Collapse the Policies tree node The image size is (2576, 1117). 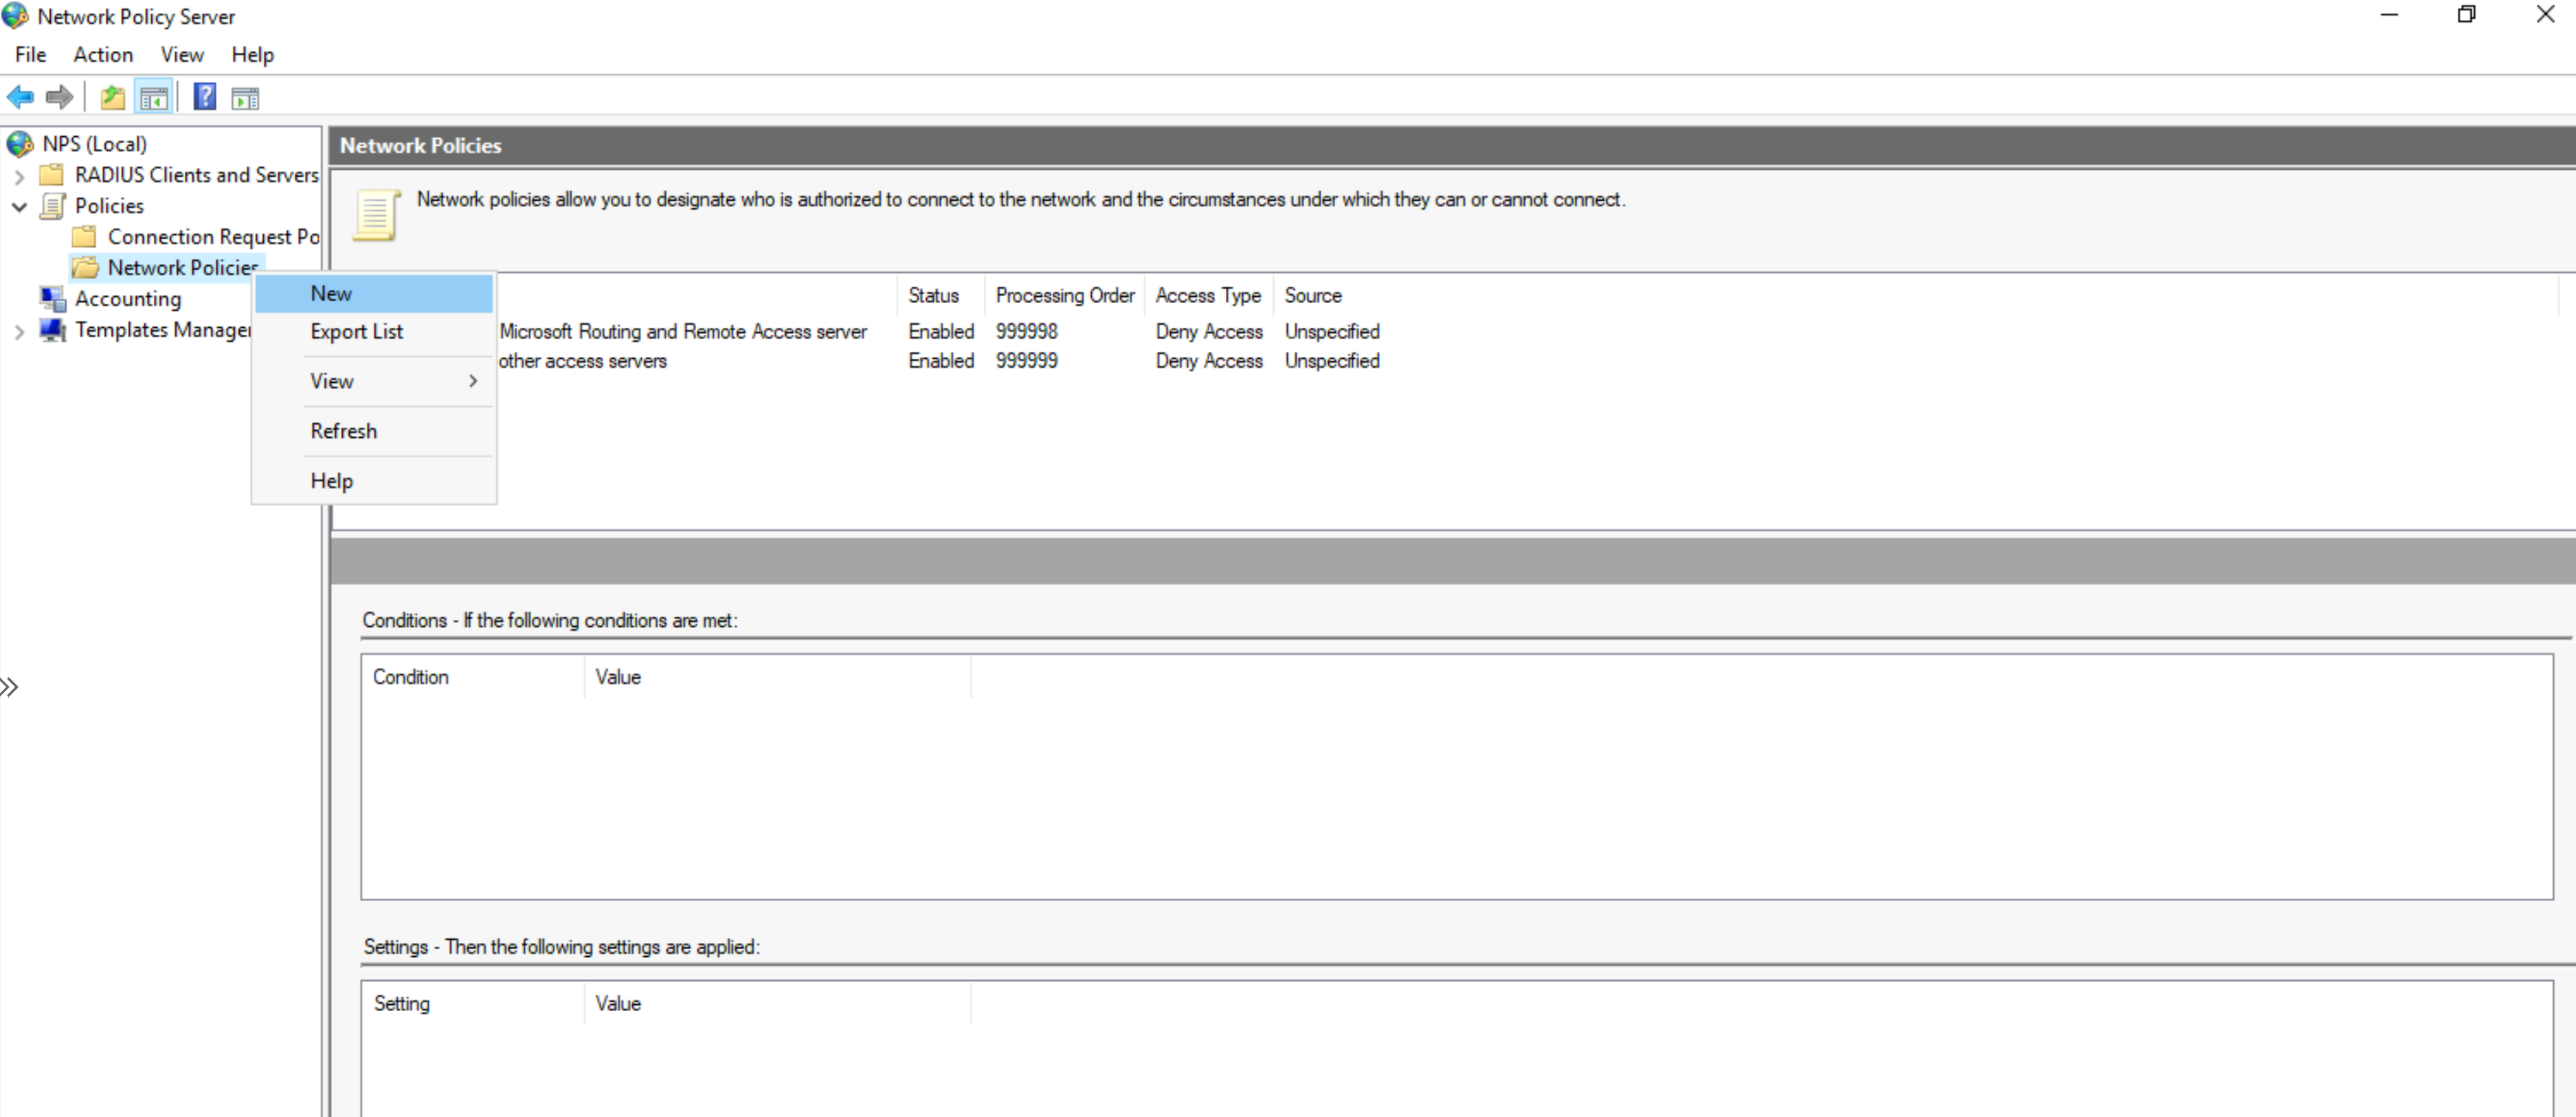[x=19, y=207]
